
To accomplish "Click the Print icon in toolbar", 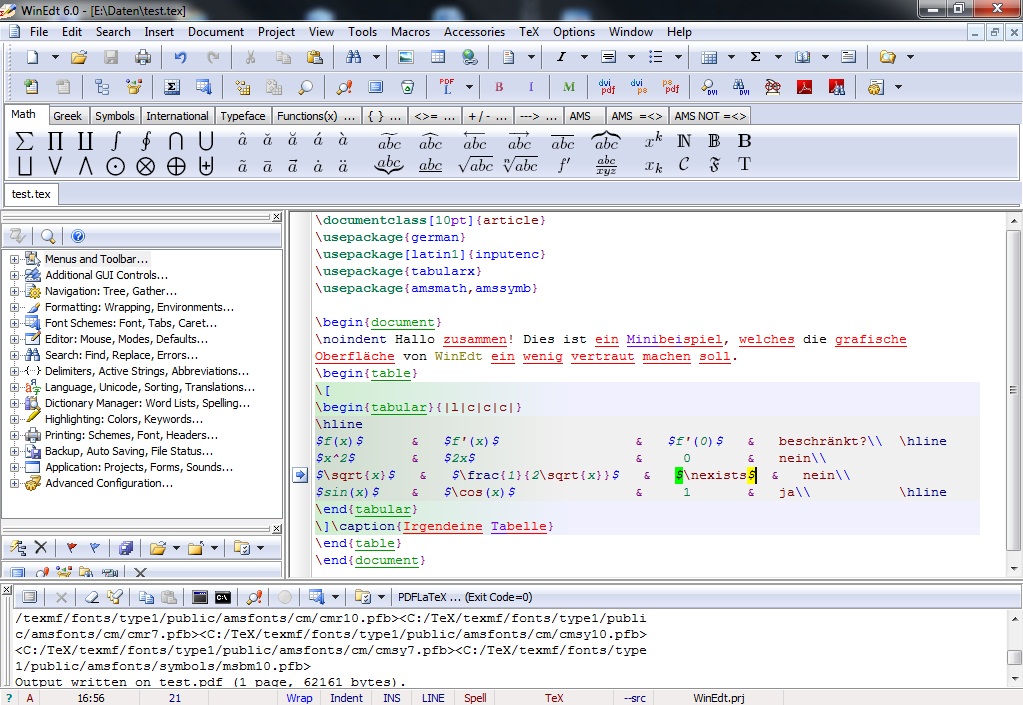I will pyautogui.click(x=143, y=58).
